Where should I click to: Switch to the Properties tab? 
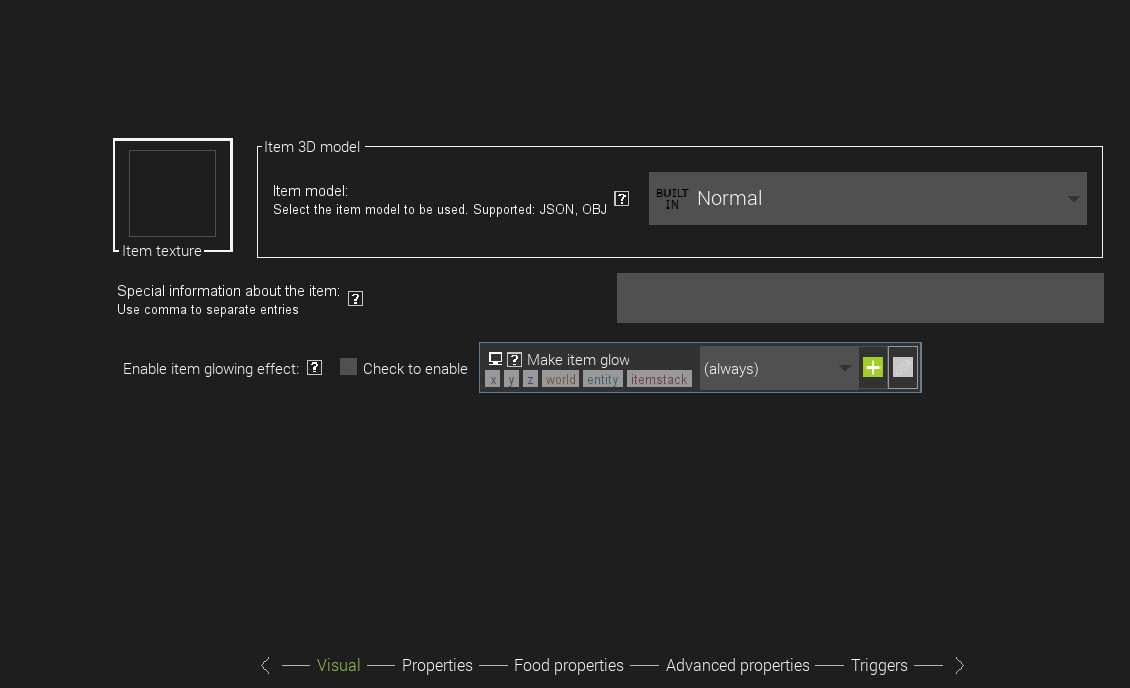[x=437, y=665]
